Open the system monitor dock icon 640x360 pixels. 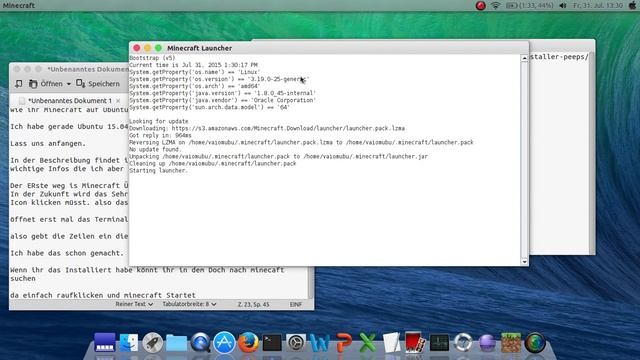coord(439,343)
